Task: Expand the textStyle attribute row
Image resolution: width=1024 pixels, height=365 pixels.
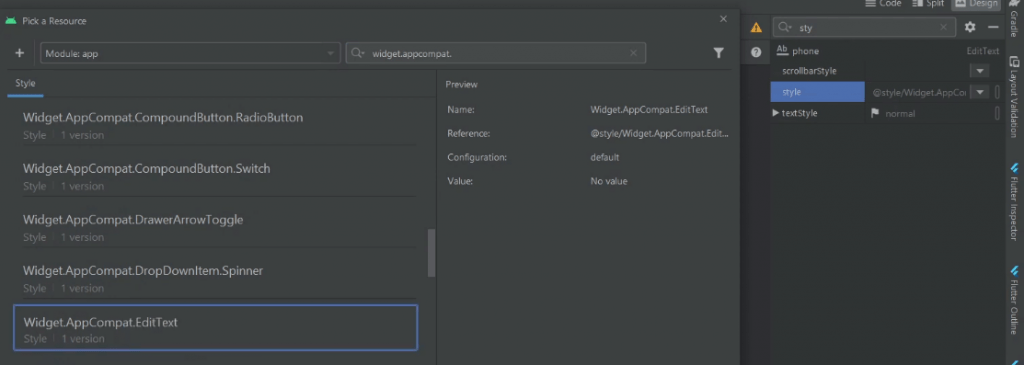Action: tap(776, 113)
